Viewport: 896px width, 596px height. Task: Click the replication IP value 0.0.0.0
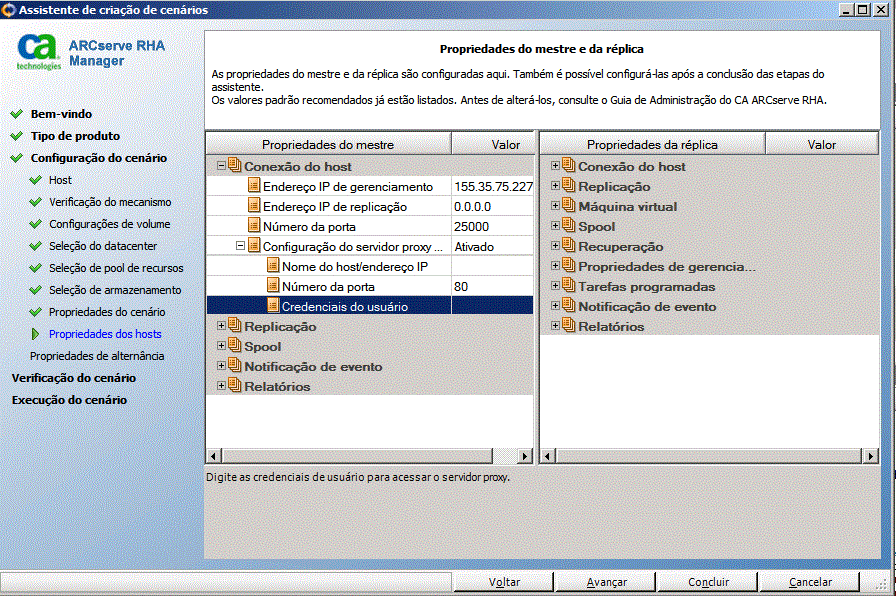click(x=473, y=206)
